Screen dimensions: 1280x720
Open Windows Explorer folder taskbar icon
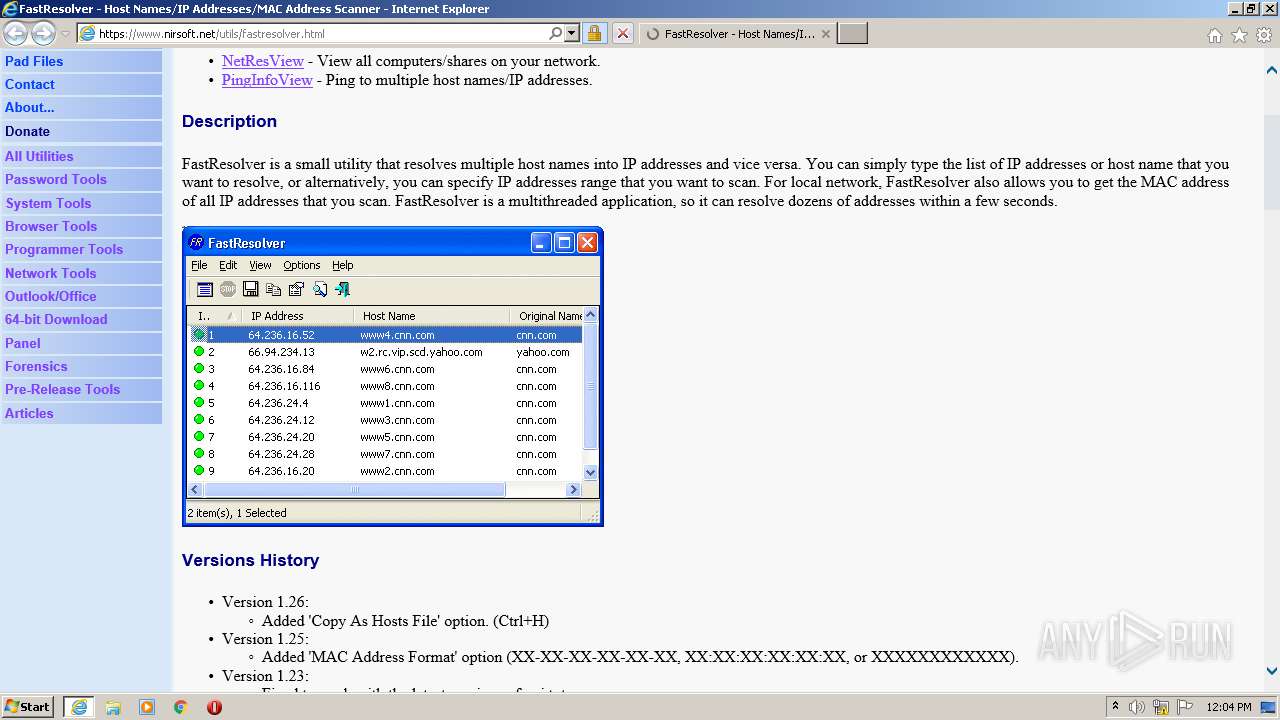[x=113, y=707]
